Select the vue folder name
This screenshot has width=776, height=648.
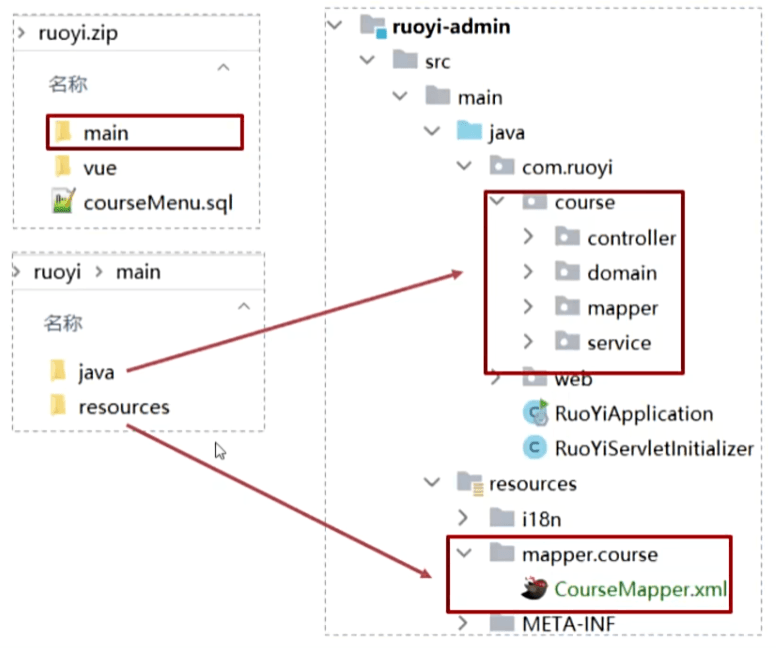pyautogui.click(x=100, y=168)
